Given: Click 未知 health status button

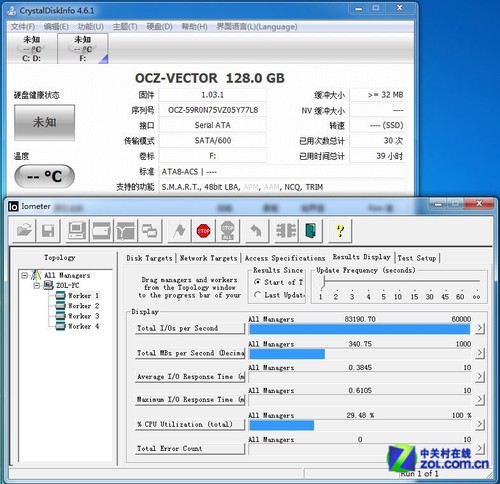Looking at the screenshot, I should coord(44,123).
